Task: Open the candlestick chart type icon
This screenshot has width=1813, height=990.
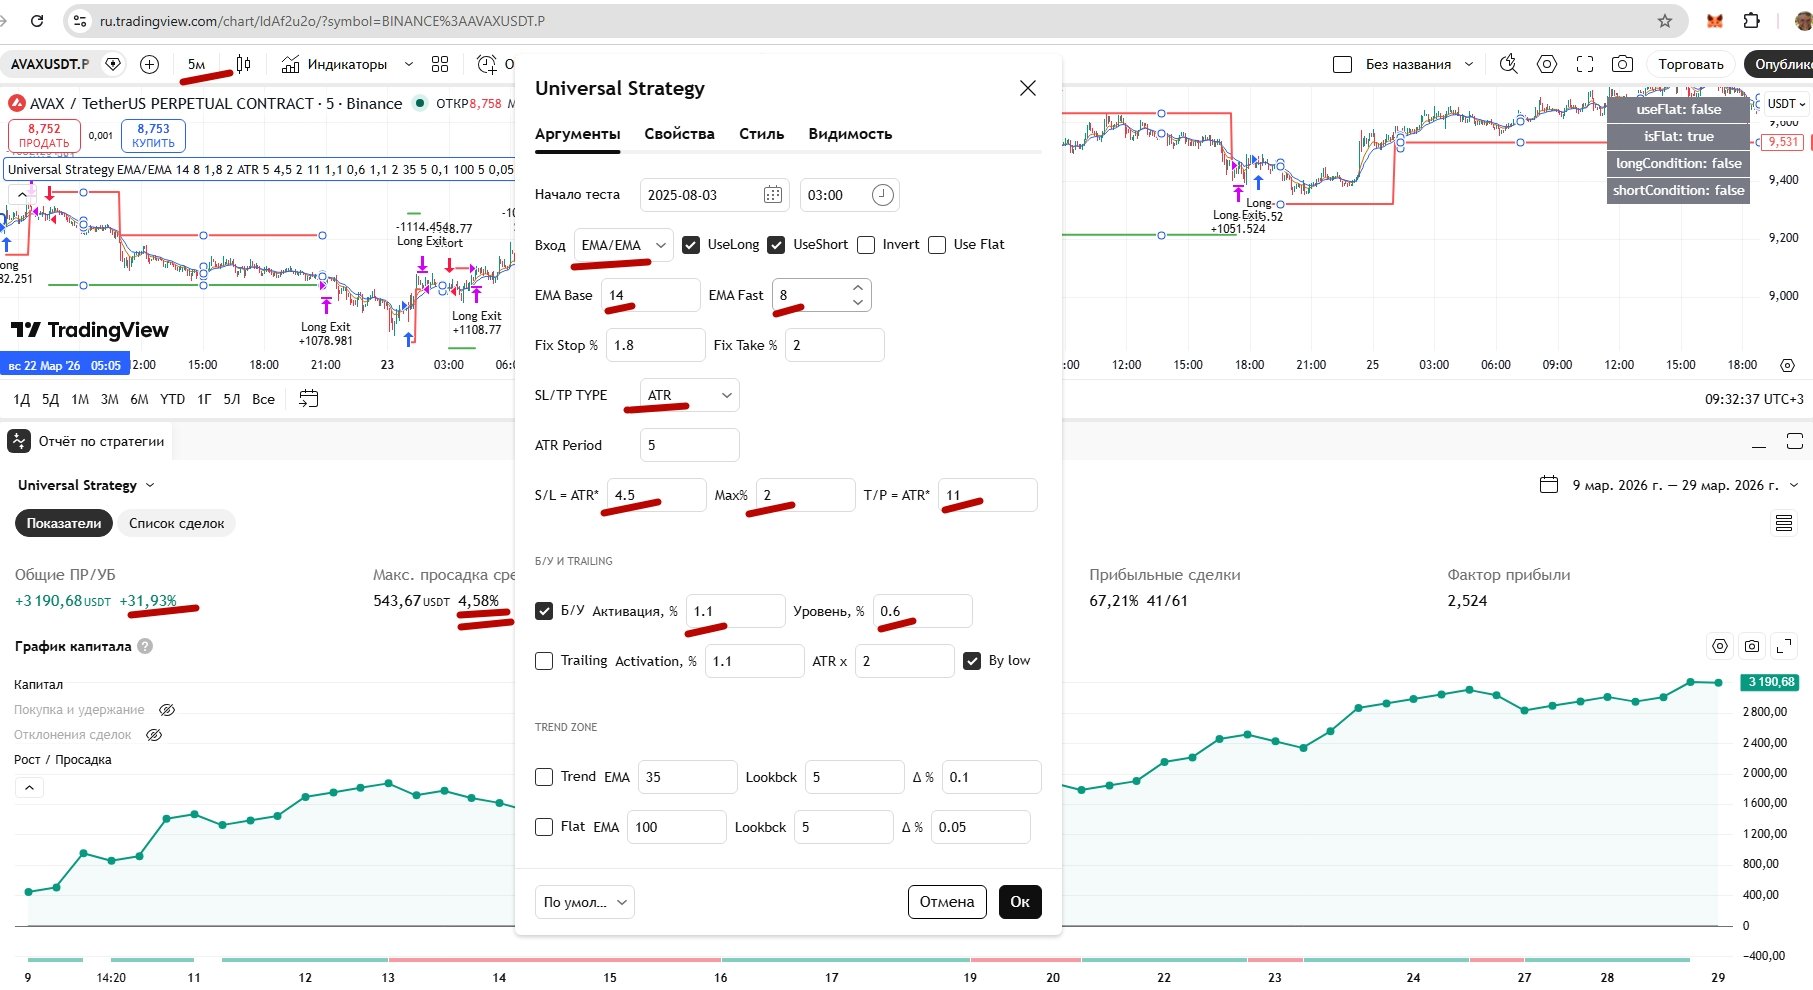Action: click(x=243, y=64)
